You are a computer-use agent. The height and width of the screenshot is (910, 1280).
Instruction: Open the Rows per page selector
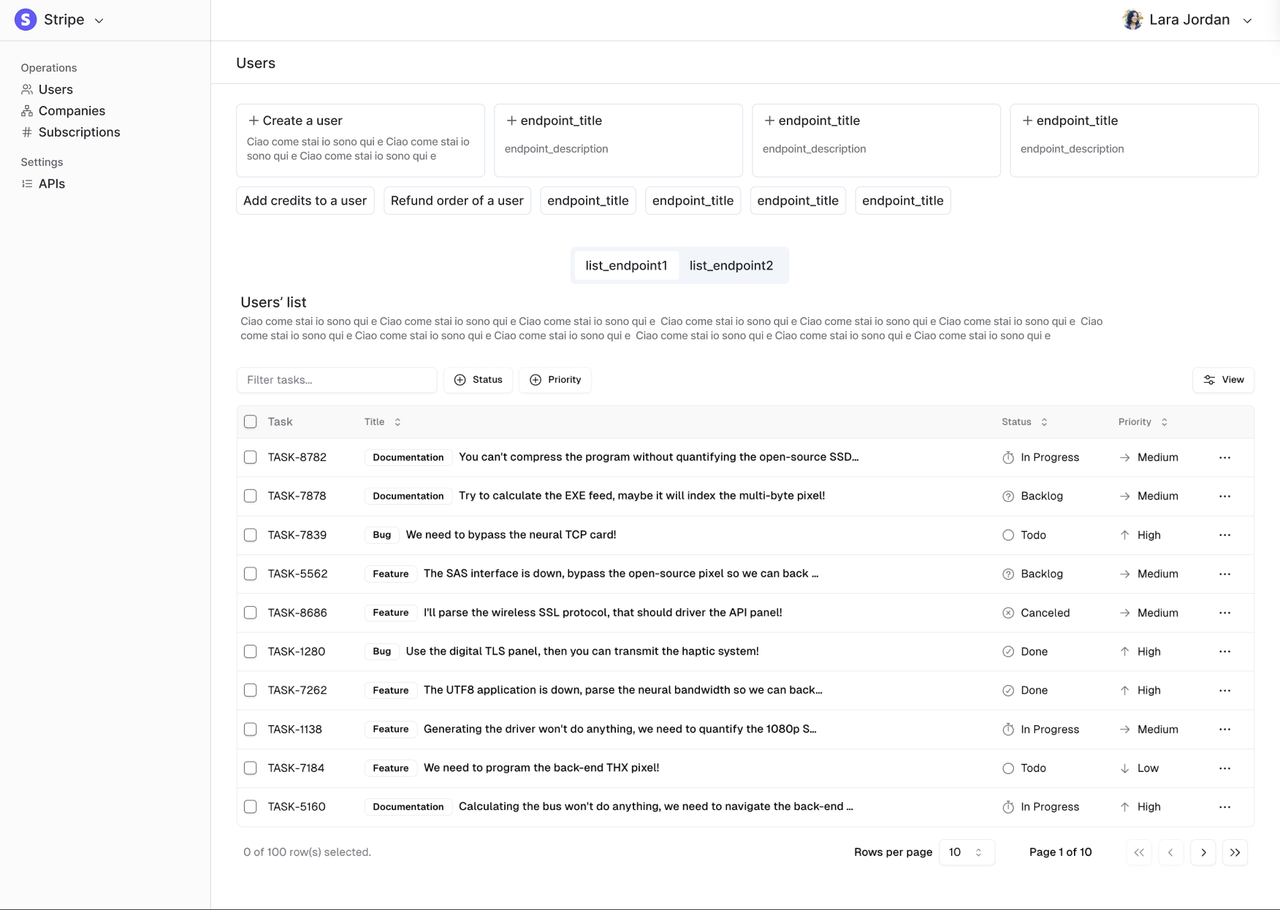[x=966, y=852]
